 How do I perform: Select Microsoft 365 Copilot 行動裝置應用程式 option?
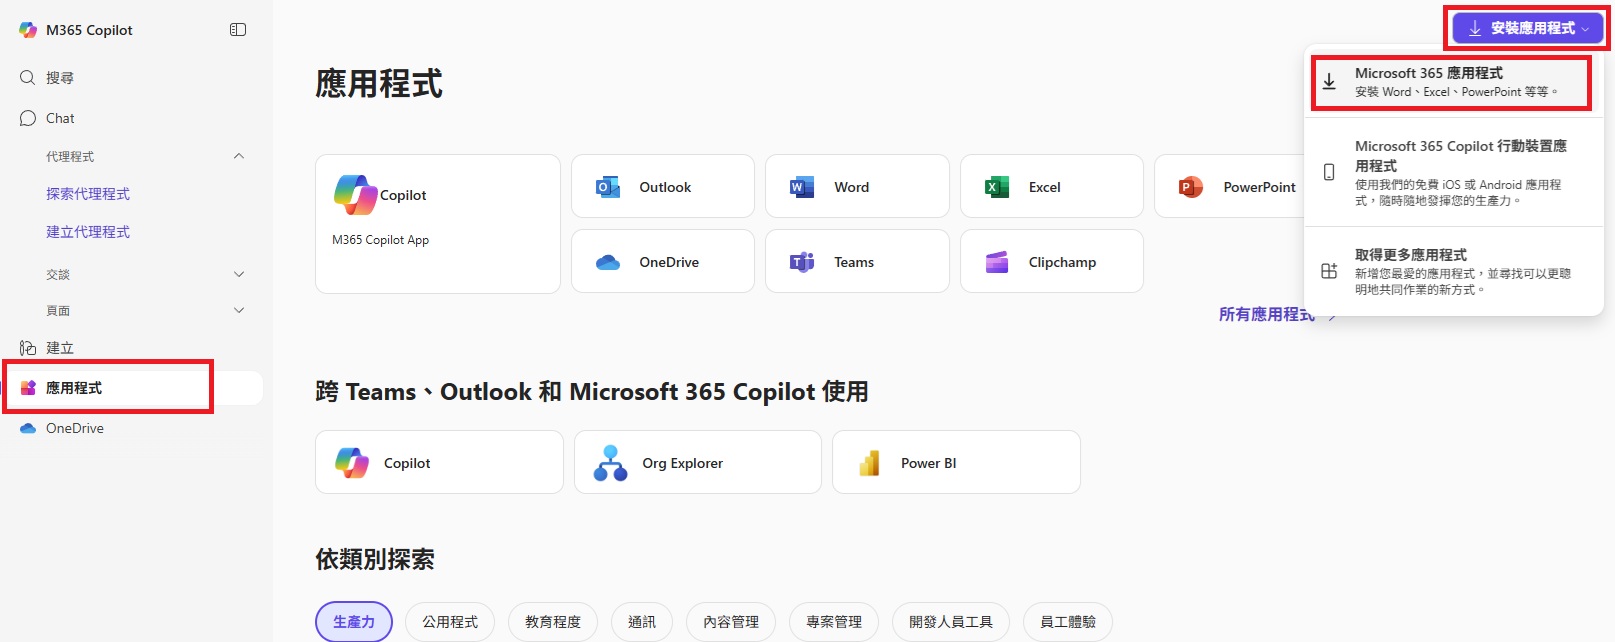(1454, 173)
